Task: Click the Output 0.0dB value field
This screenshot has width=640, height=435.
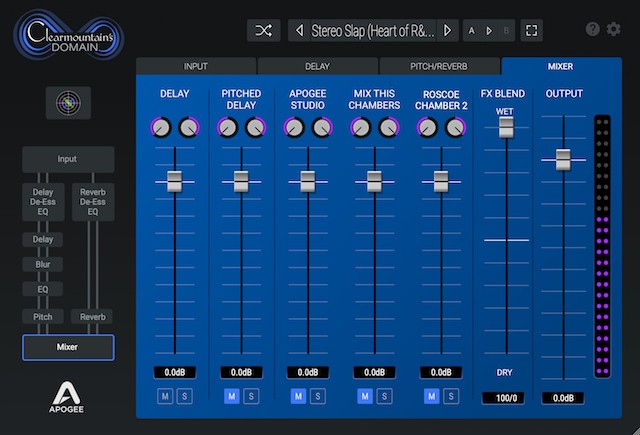Action: [x=563, y=398]
